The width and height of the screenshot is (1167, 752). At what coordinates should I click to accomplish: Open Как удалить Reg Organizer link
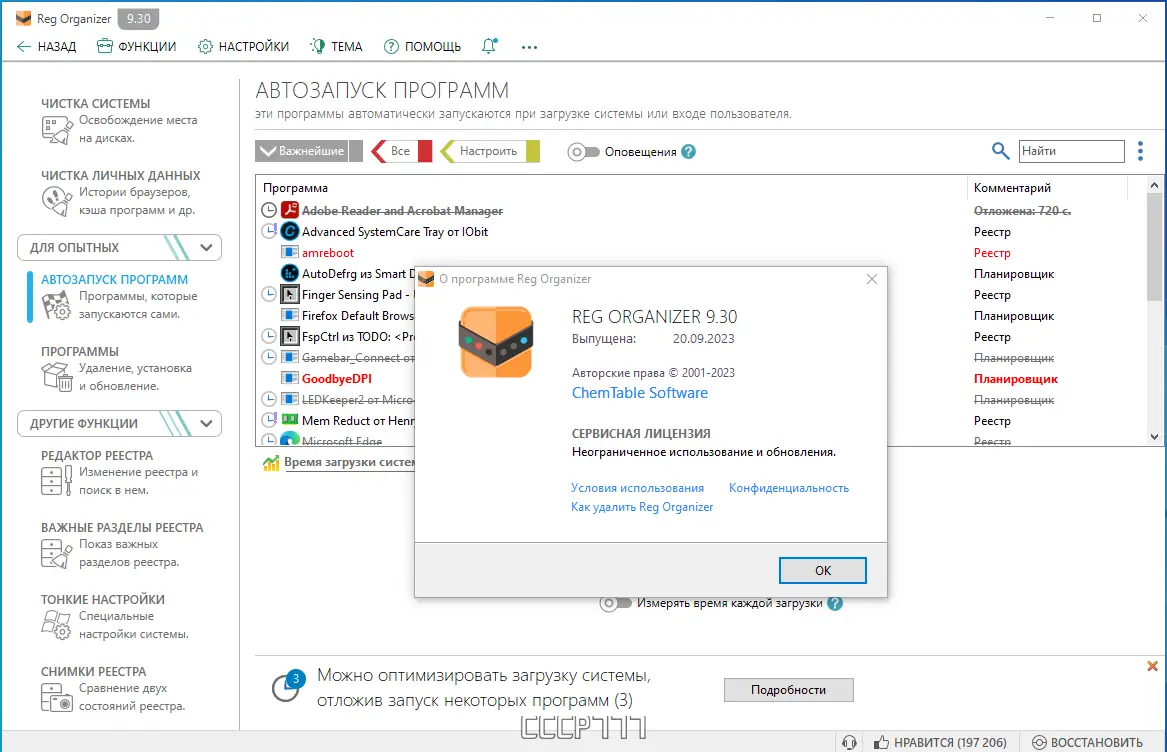(x=642, y=507)
